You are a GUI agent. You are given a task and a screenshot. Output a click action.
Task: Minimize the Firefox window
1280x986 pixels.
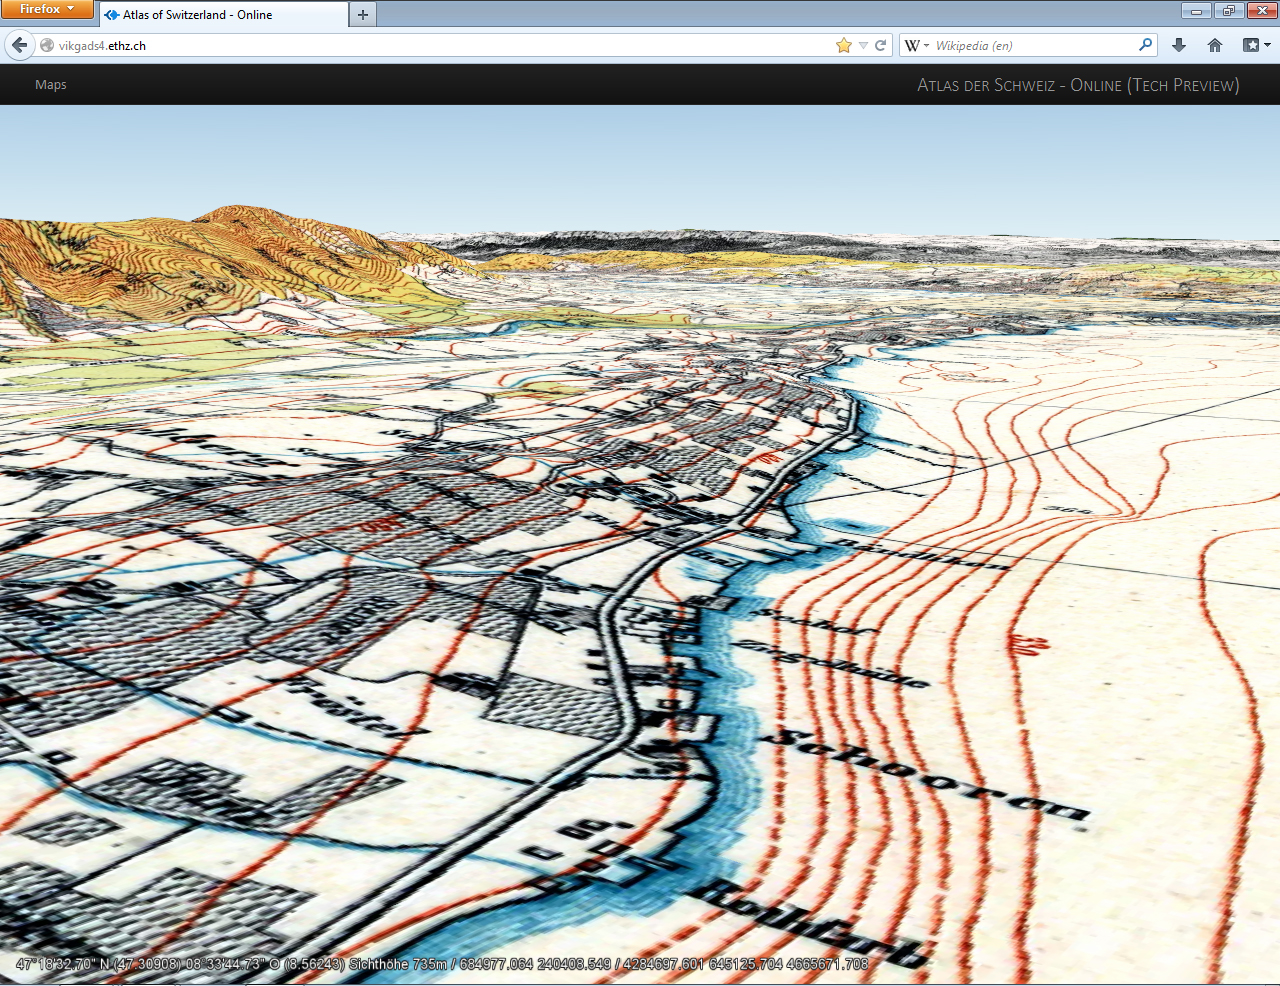(1195, 11)
